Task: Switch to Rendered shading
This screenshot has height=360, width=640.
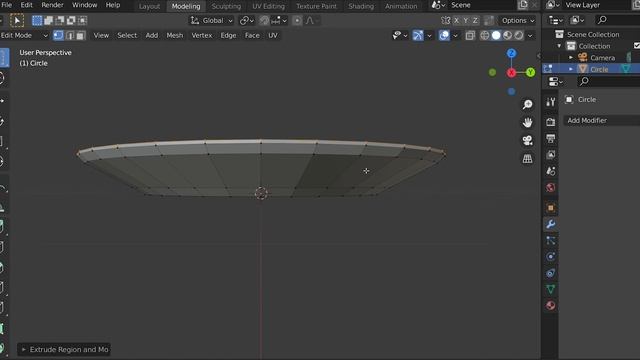Action: [x=519, y=36]
